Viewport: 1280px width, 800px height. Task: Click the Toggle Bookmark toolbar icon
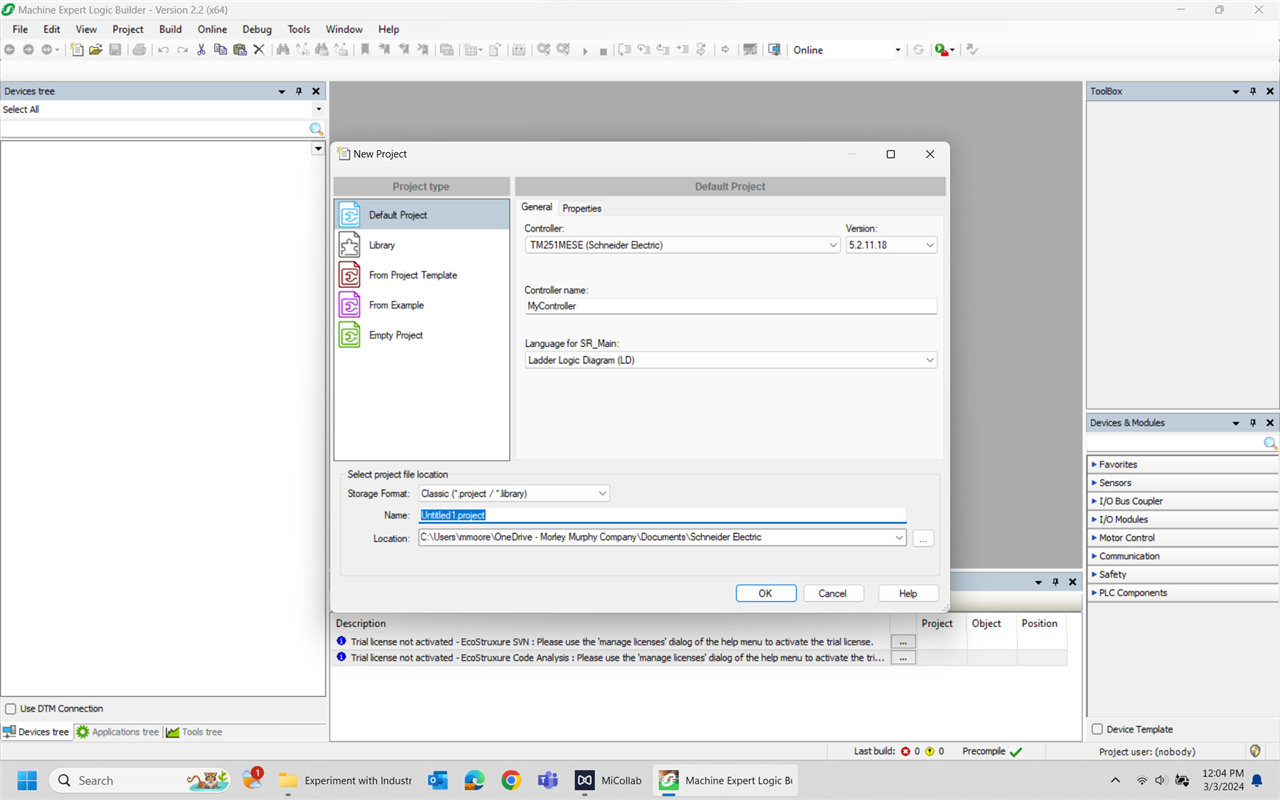[x=365, y=49]
